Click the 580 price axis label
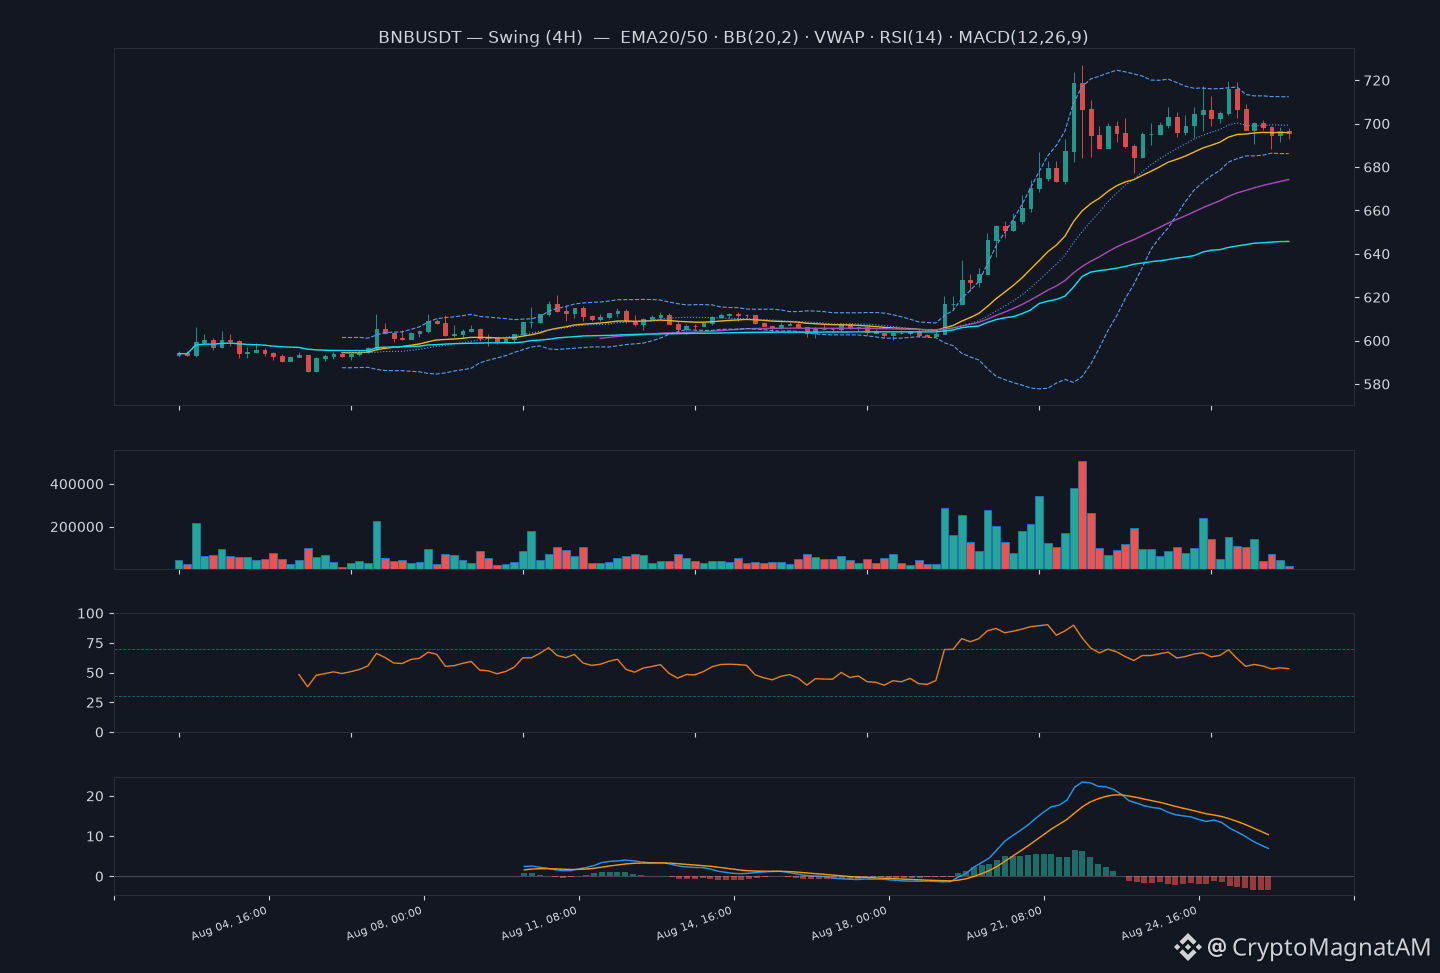The image size is (1440, 973). point(1376,385)
